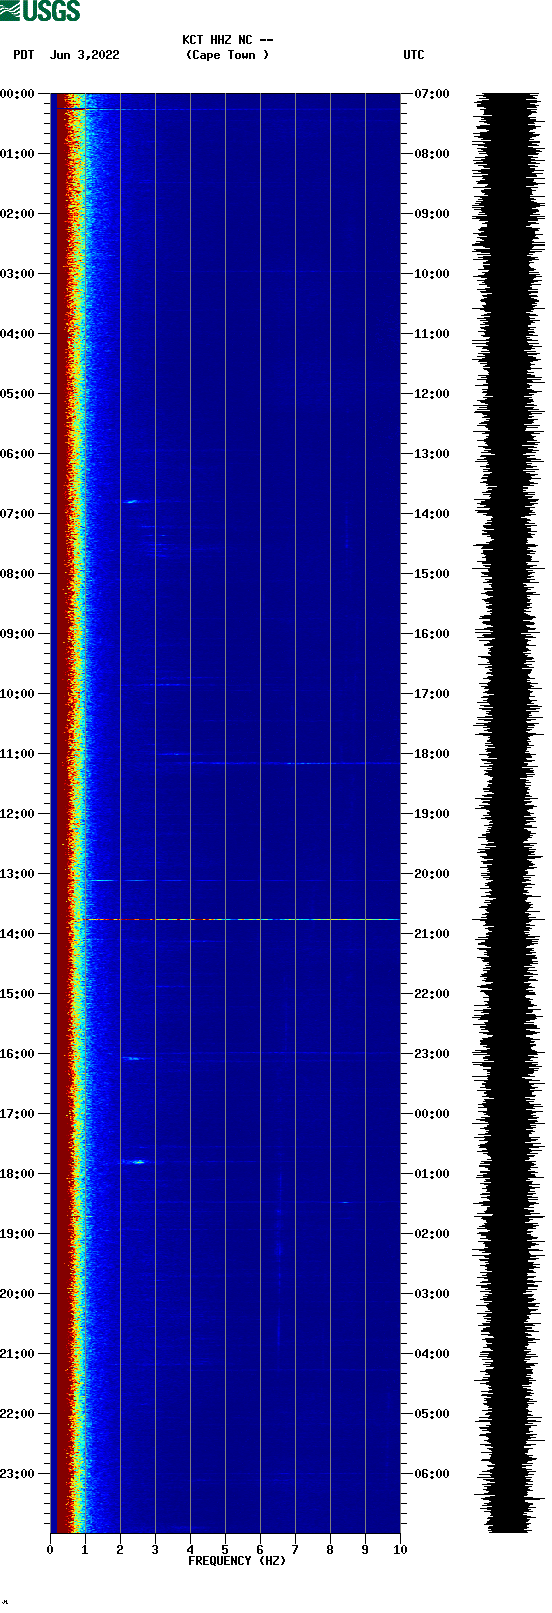Click the 'PDT' timezone label

tap(24, 55)
